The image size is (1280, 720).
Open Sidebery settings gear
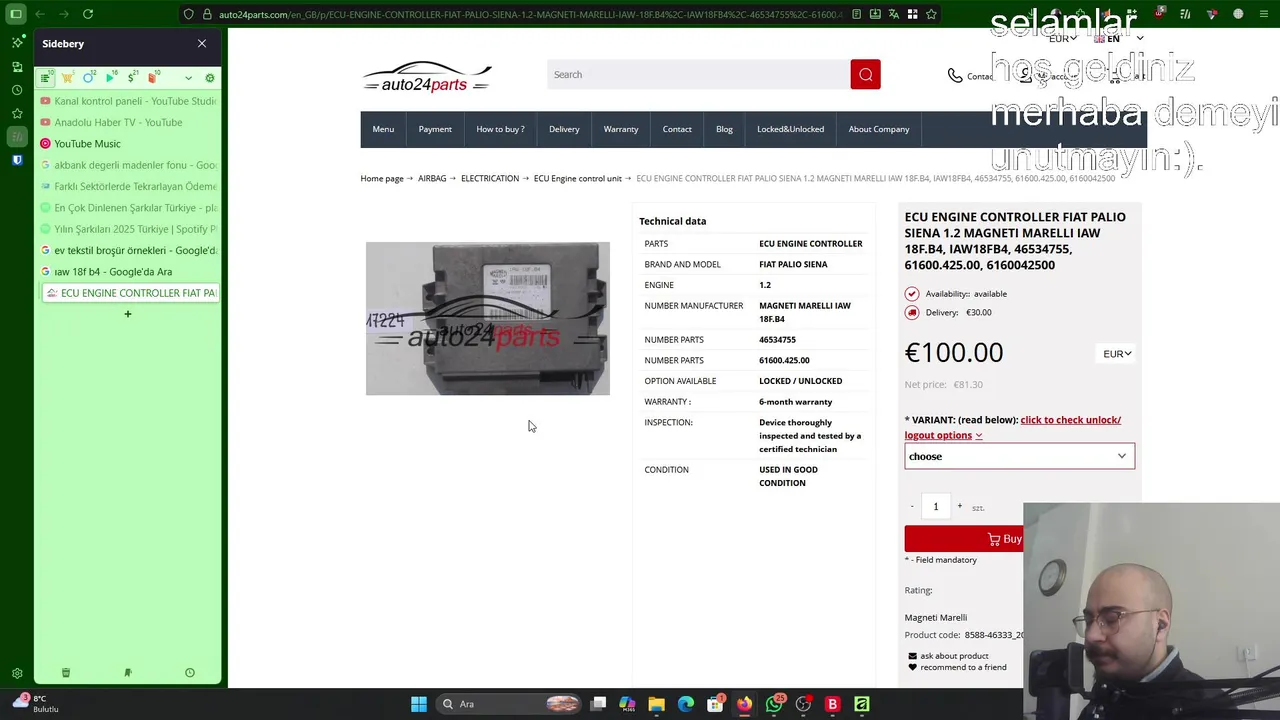click(209, 78)
